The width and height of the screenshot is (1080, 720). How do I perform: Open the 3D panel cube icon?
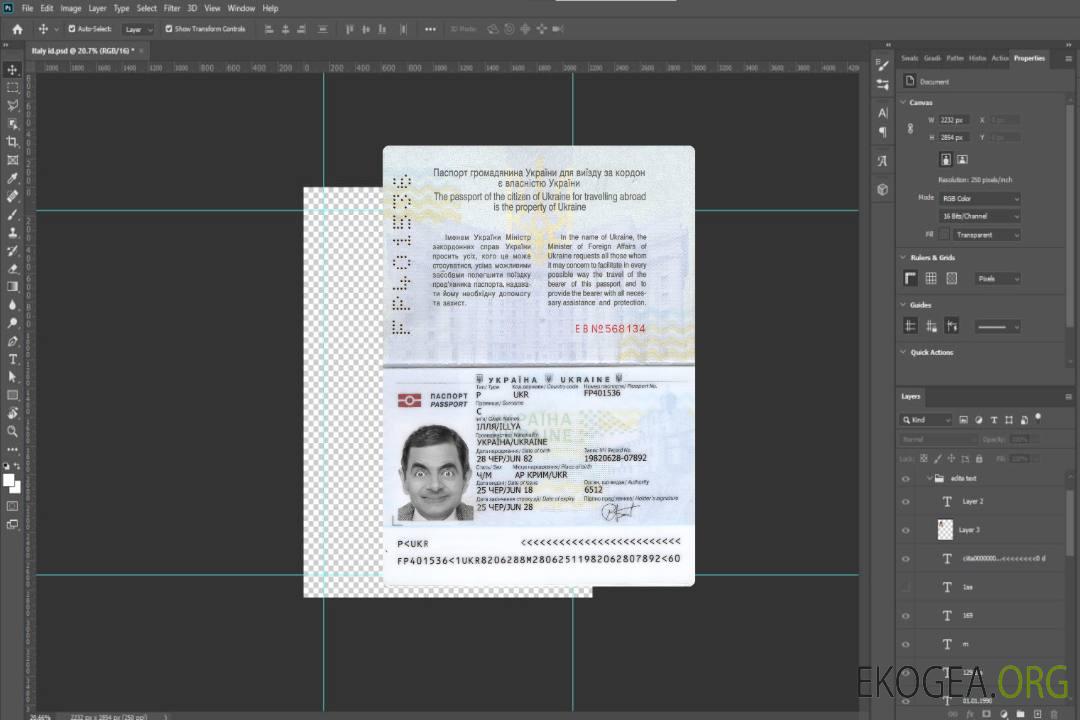pos(882,189)
